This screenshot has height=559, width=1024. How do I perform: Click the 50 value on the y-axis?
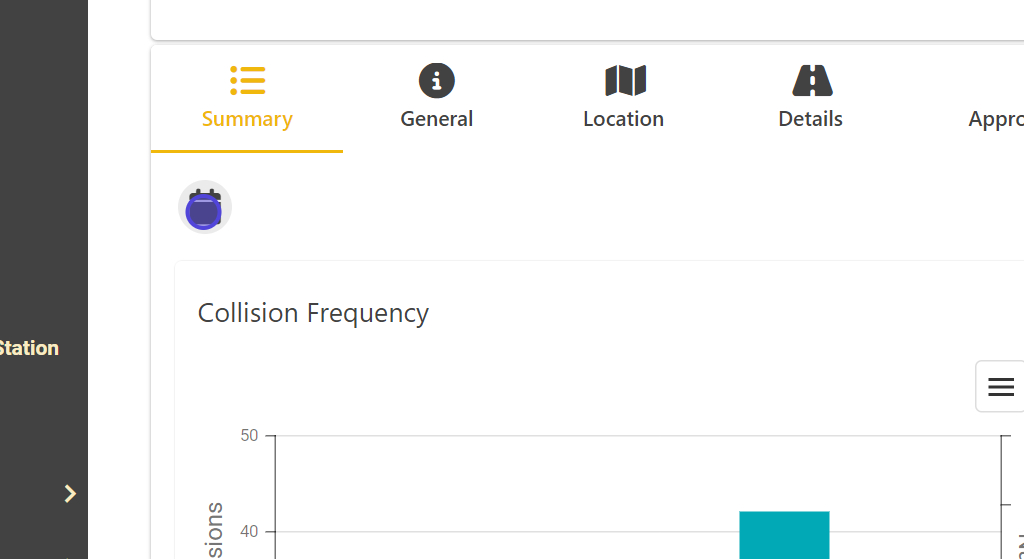[249, 435]
